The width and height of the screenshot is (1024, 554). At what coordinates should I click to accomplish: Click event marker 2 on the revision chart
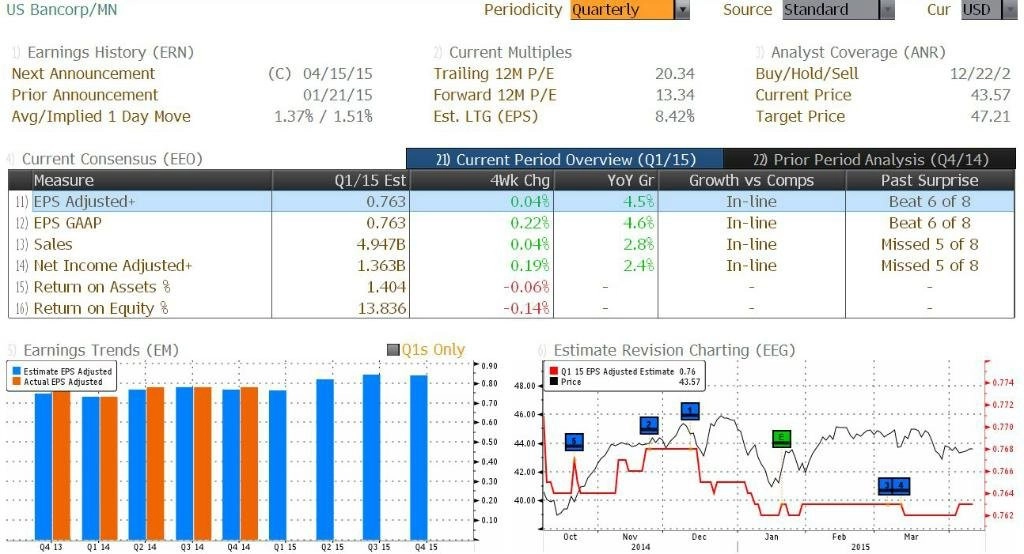pyautogui.click(x=649, y=425)
